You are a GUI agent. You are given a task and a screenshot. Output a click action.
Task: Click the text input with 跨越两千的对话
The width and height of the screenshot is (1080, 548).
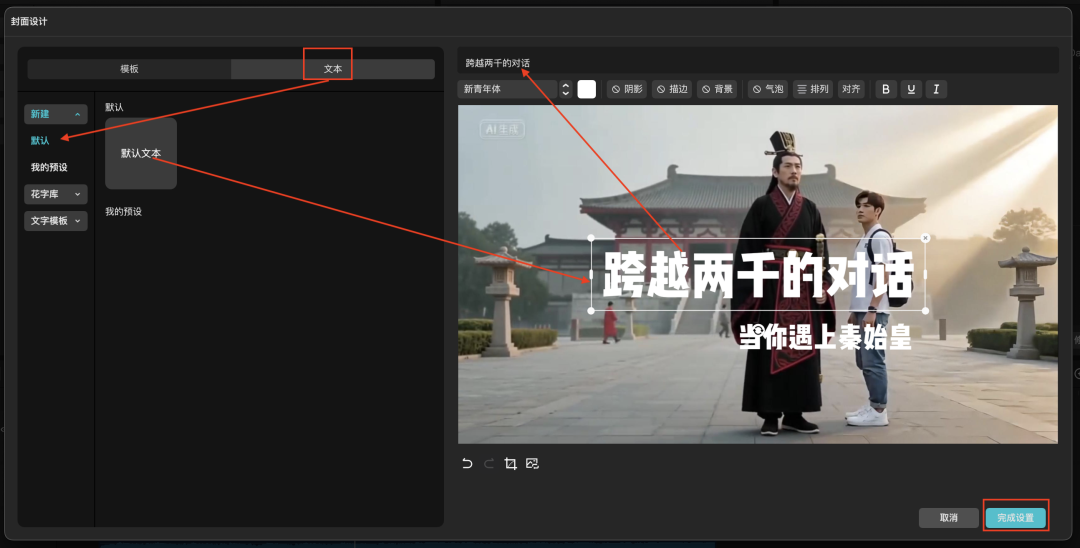pyautogui.click(x=758, y=63)
